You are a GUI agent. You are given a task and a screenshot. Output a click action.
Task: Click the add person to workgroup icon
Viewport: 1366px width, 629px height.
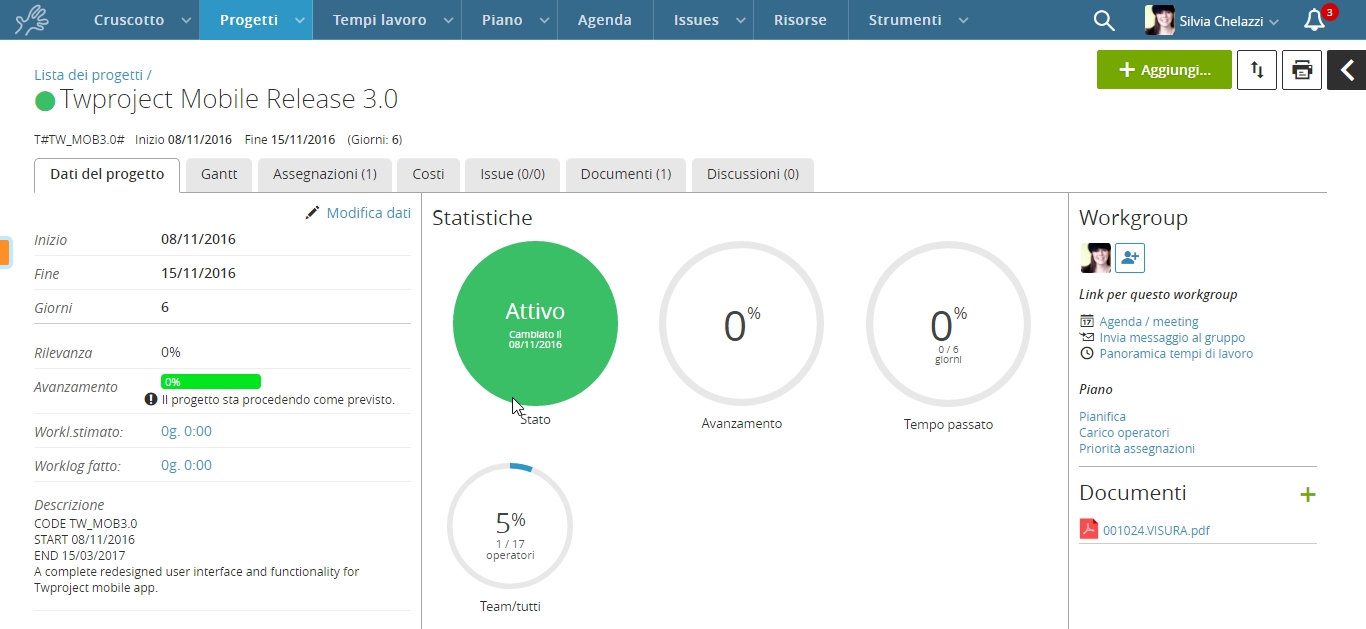point(1130,258)
